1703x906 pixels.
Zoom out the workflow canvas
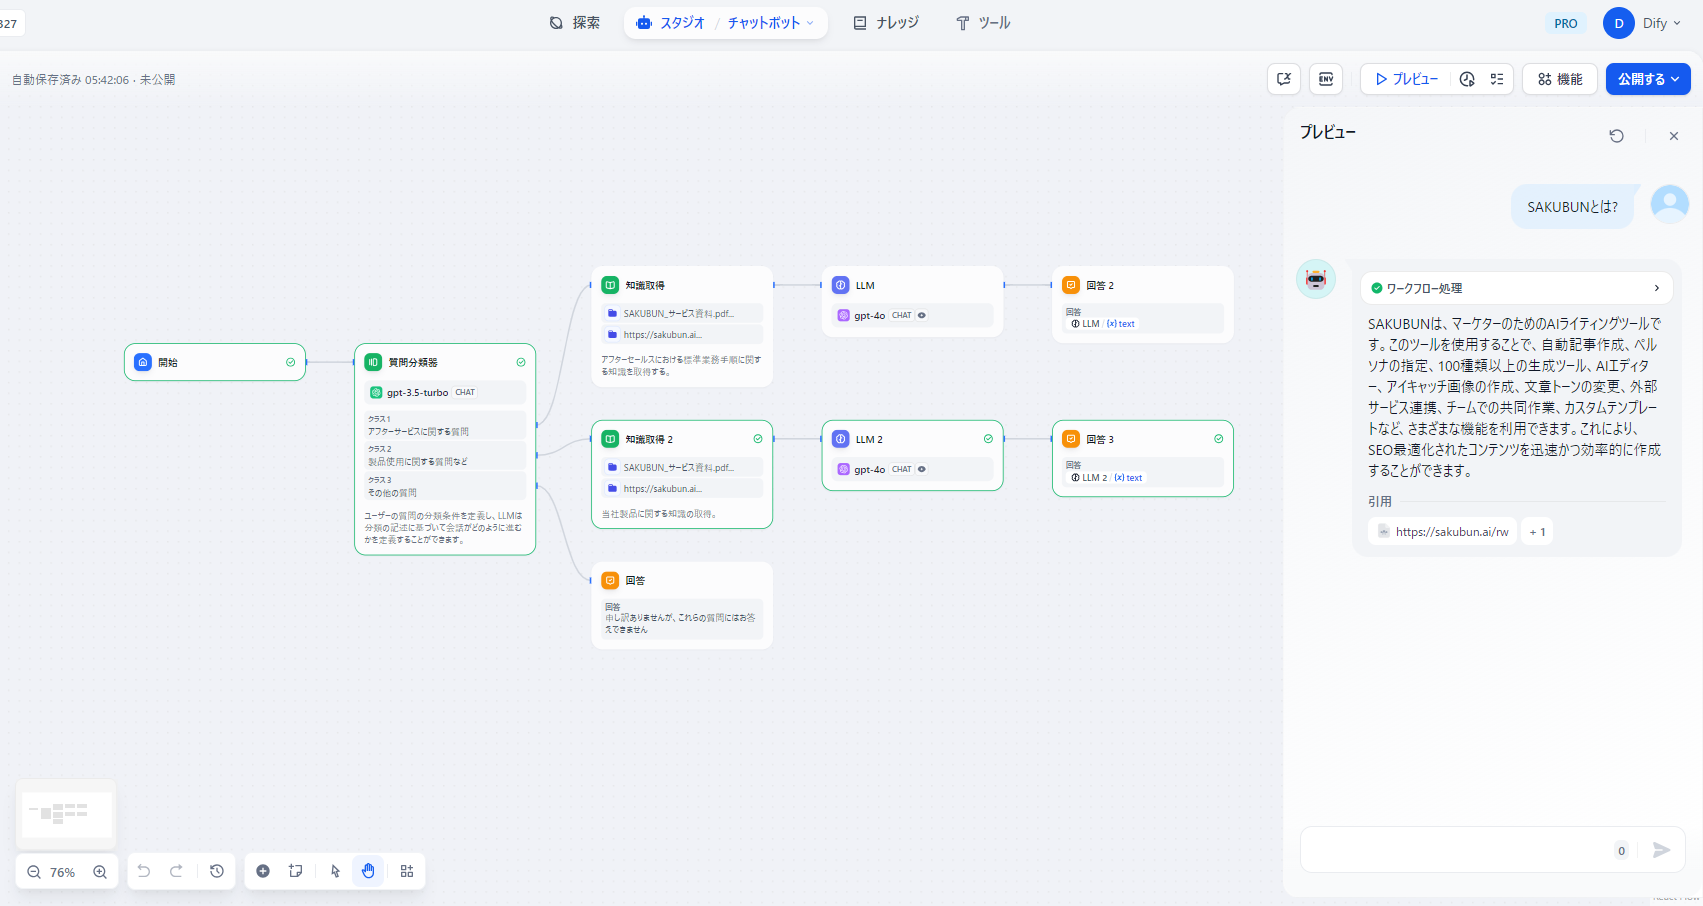click(x=34, y=872)
